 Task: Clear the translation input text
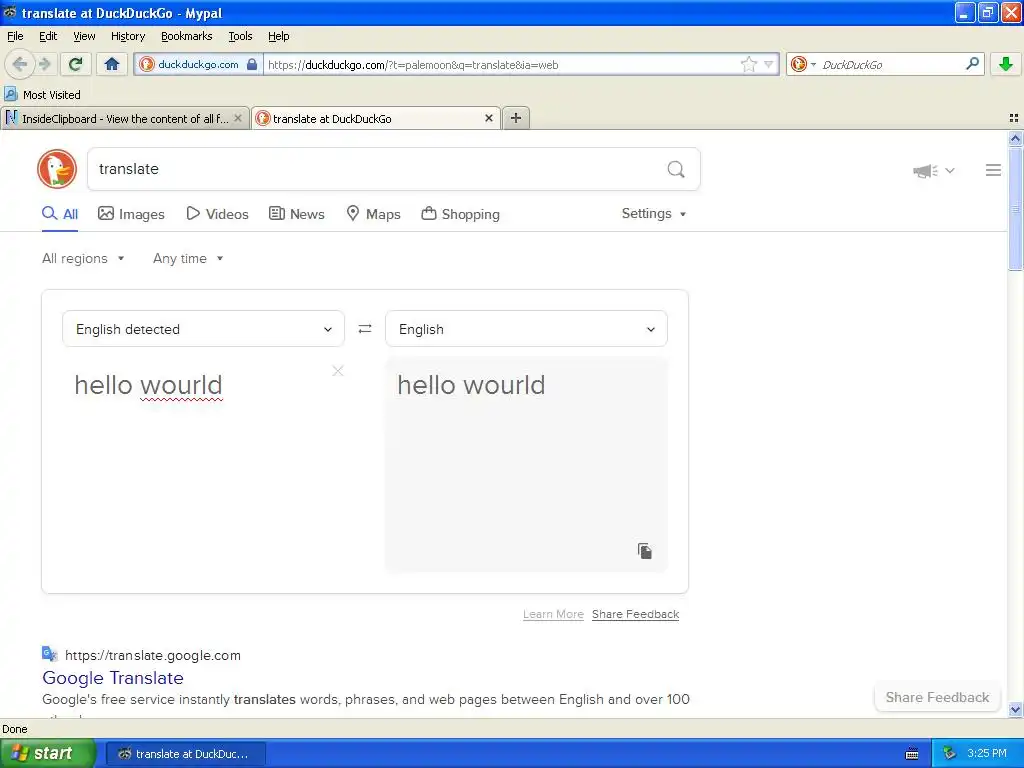click(x=338, y=371)
